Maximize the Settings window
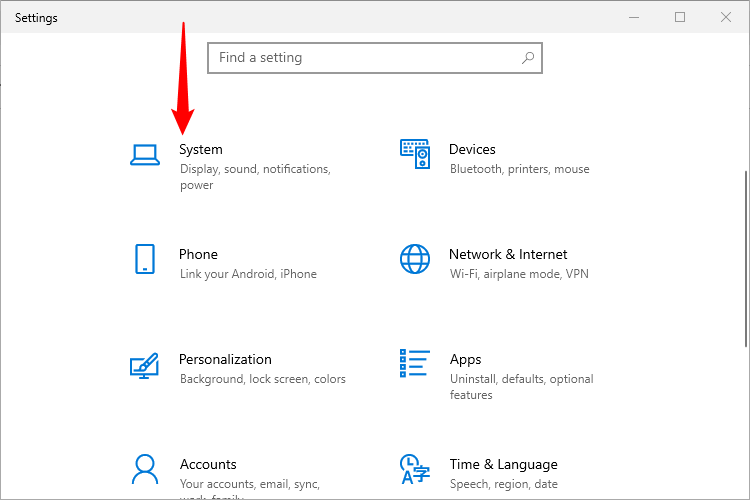The image size is (750, 500). 680,17
